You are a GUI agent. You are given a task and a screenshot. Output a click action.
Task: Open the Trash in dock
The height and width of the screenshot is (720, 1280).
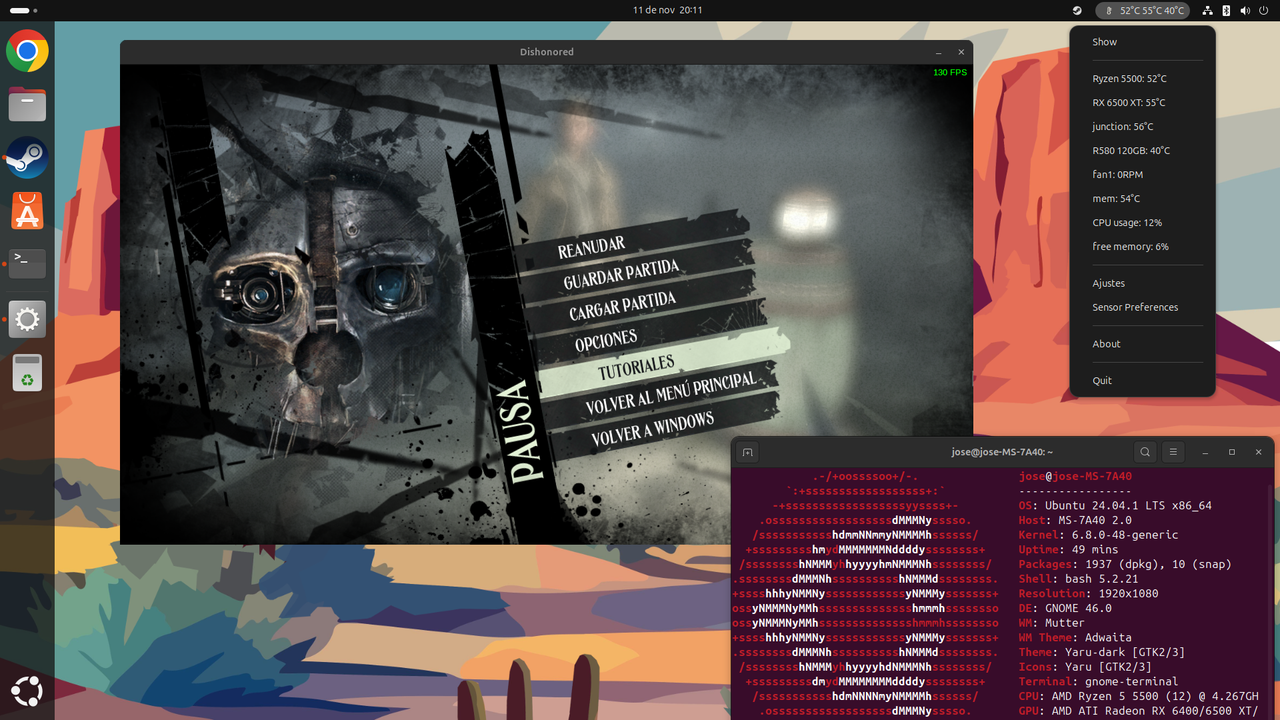[27, 373]
